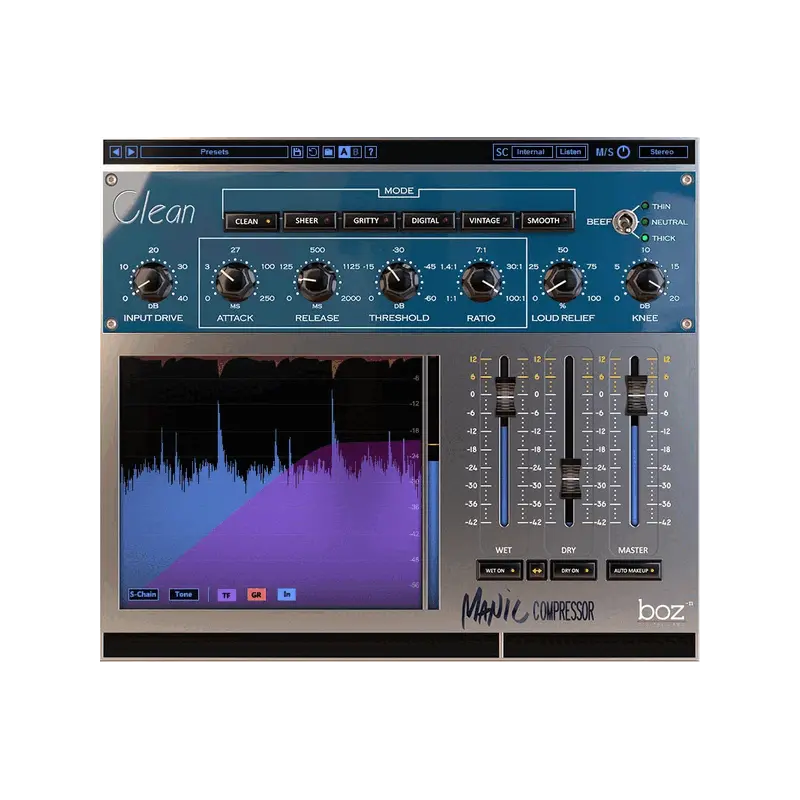Viewport: 800px width, 800px height.
Task: Toggle the blue In graph layer
Action: click(x=287, y=594)
